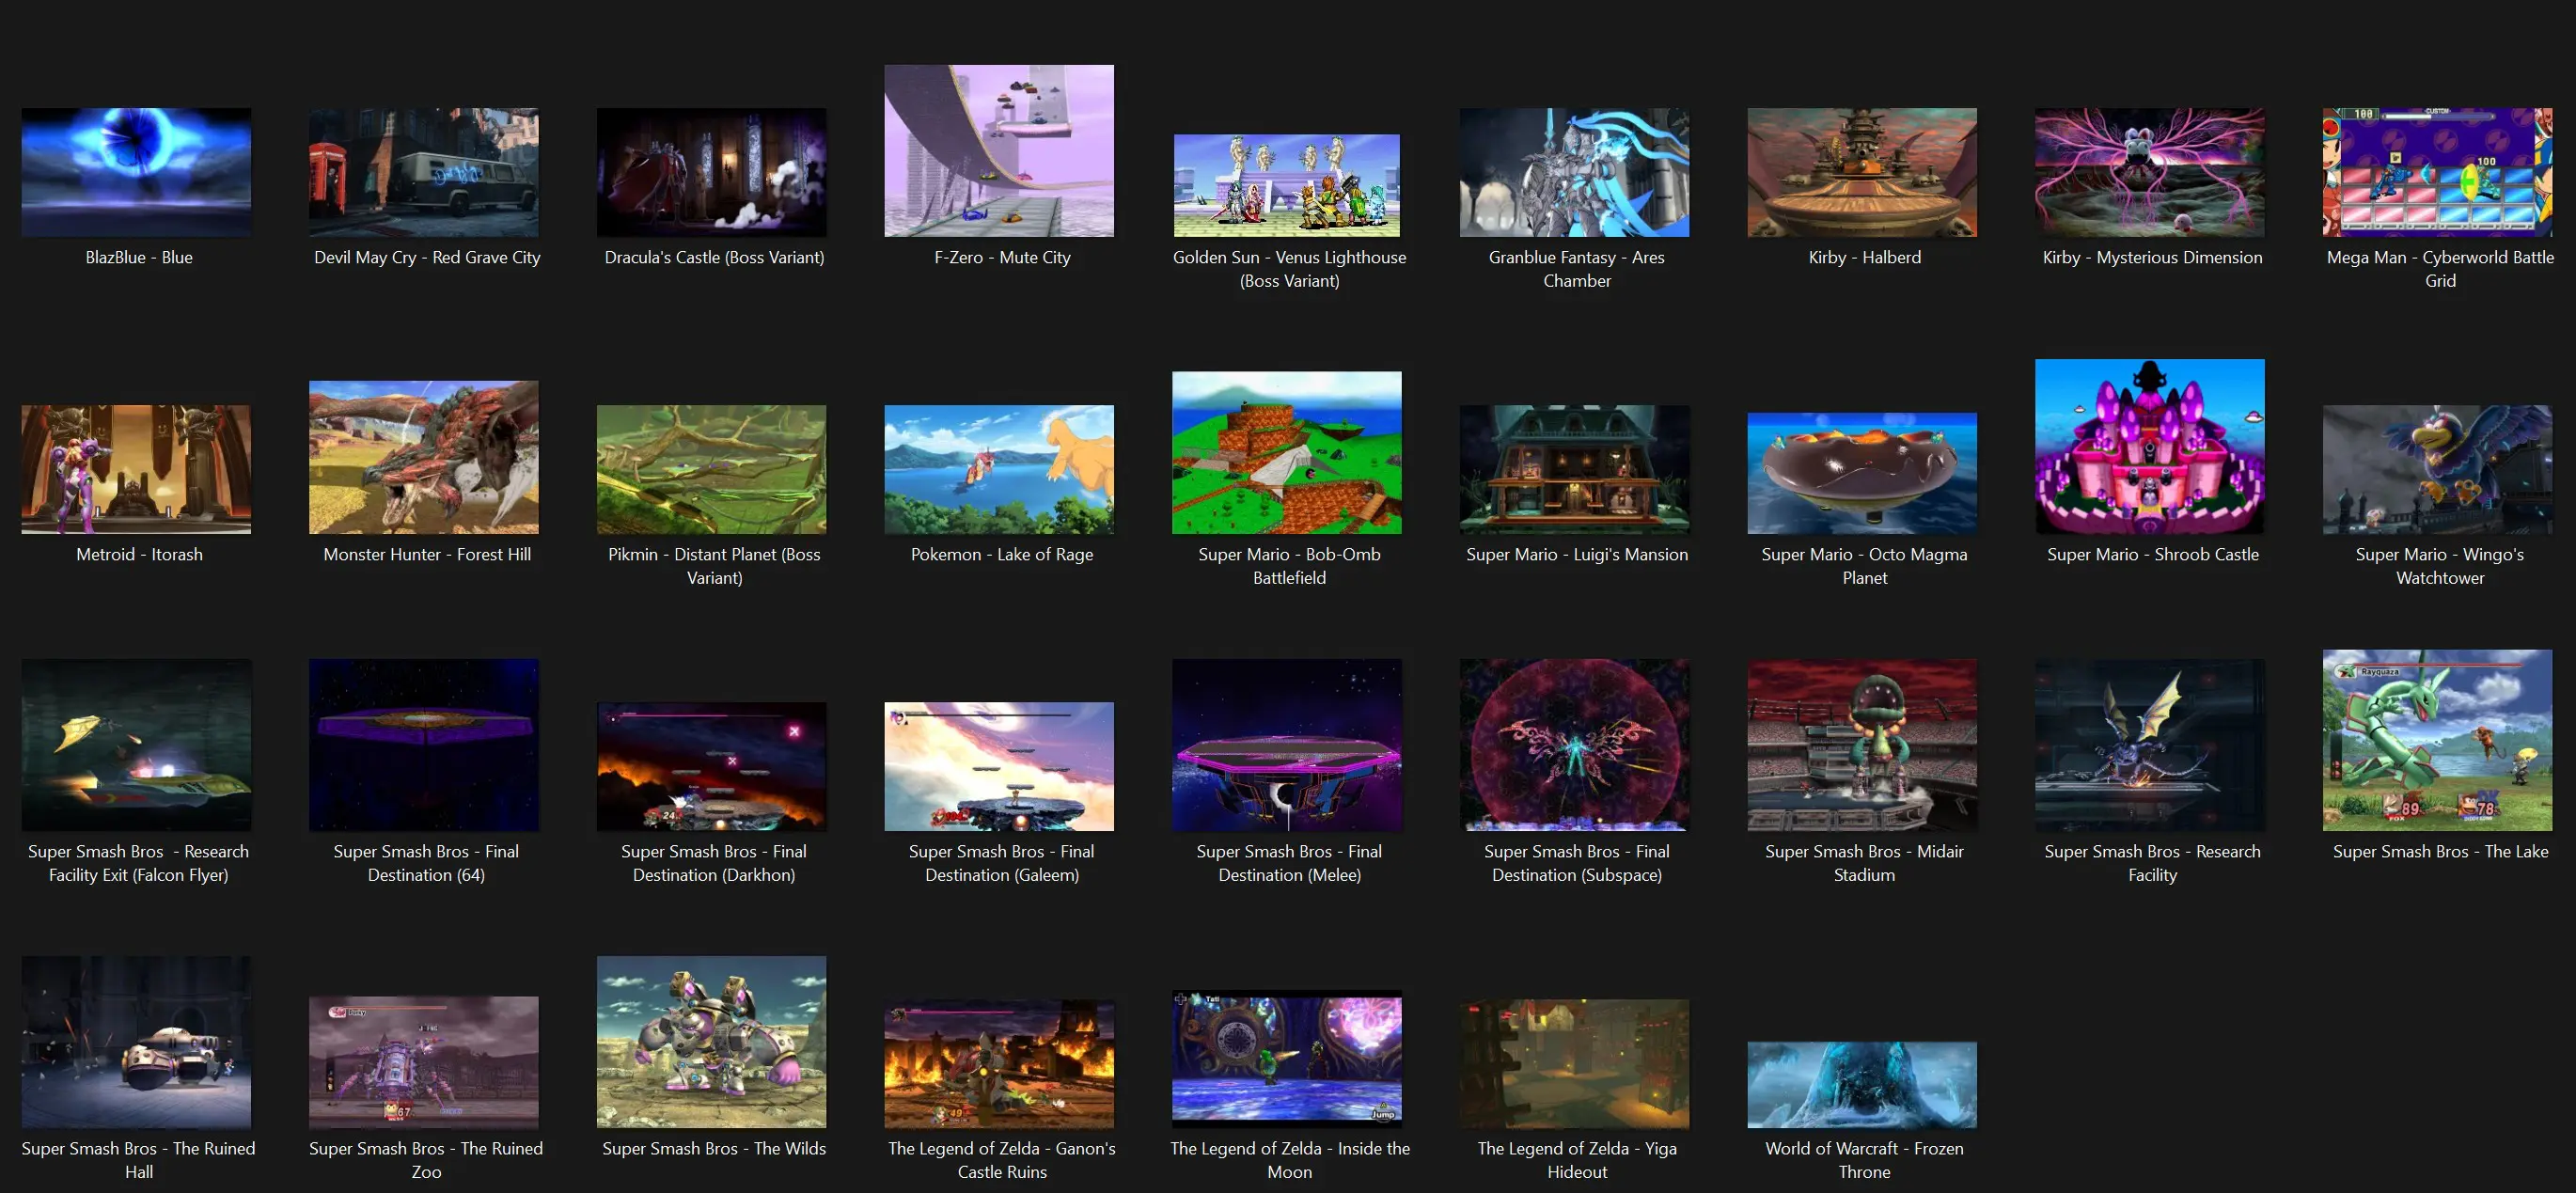Click the 'BlazBlue - Blue' file name
Image resolution: width=2576 pixels, height=1193 pixels.
(139, 257)
